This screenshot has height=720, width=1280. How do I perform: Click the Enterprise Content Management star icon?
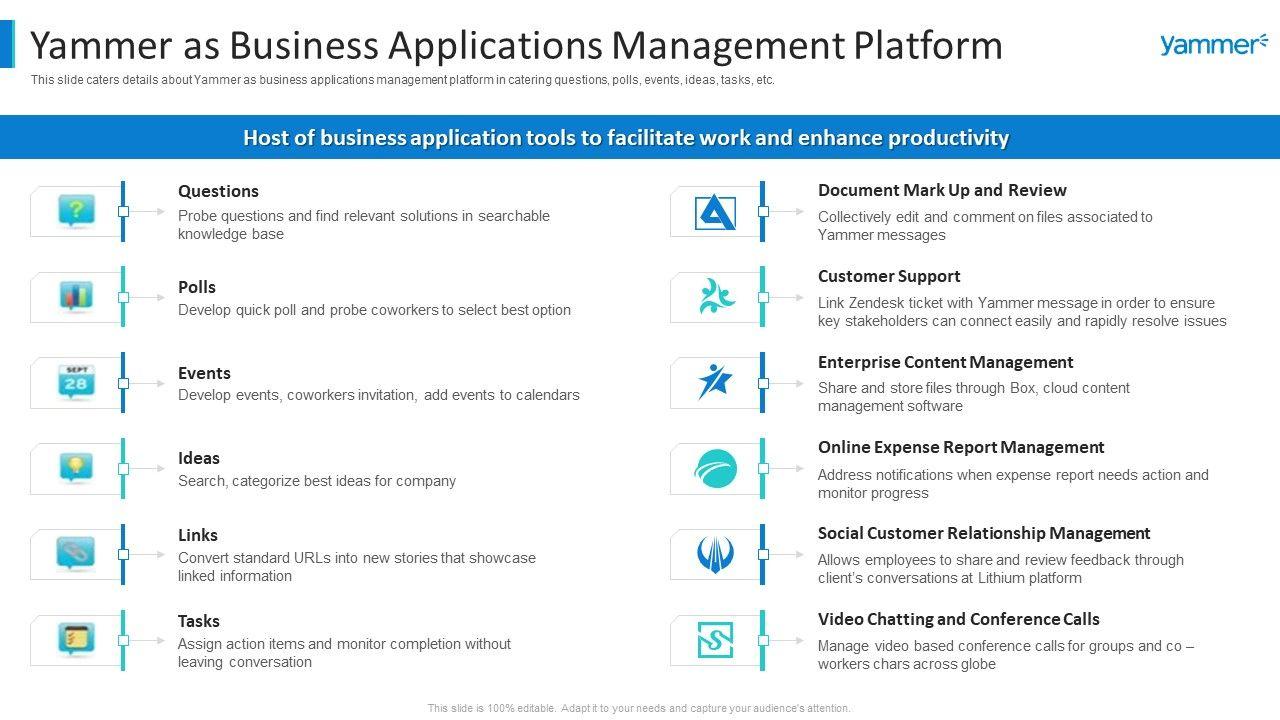pos(716,382)
